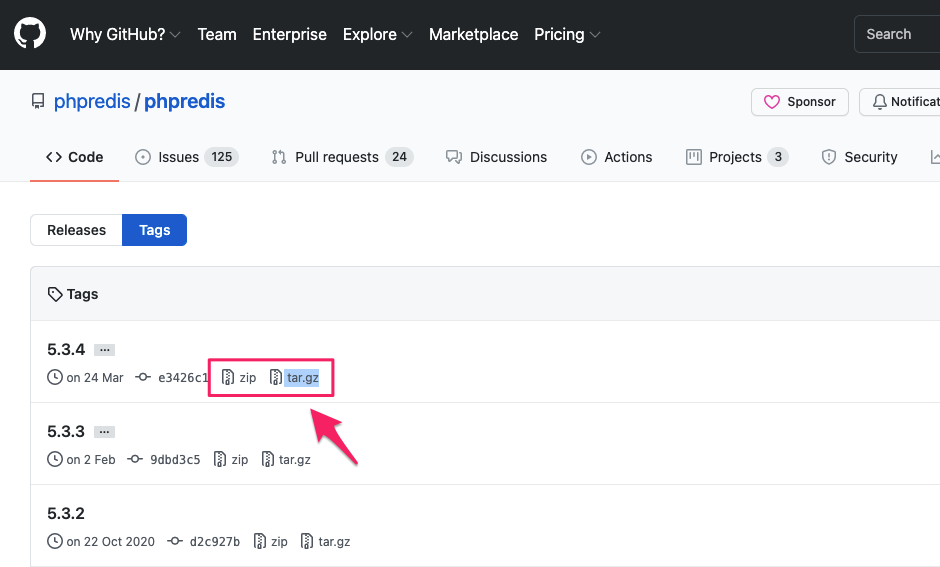Click the Notifications bell button
Viewport: 940px width, 567px height.
[x=899, y=102]
